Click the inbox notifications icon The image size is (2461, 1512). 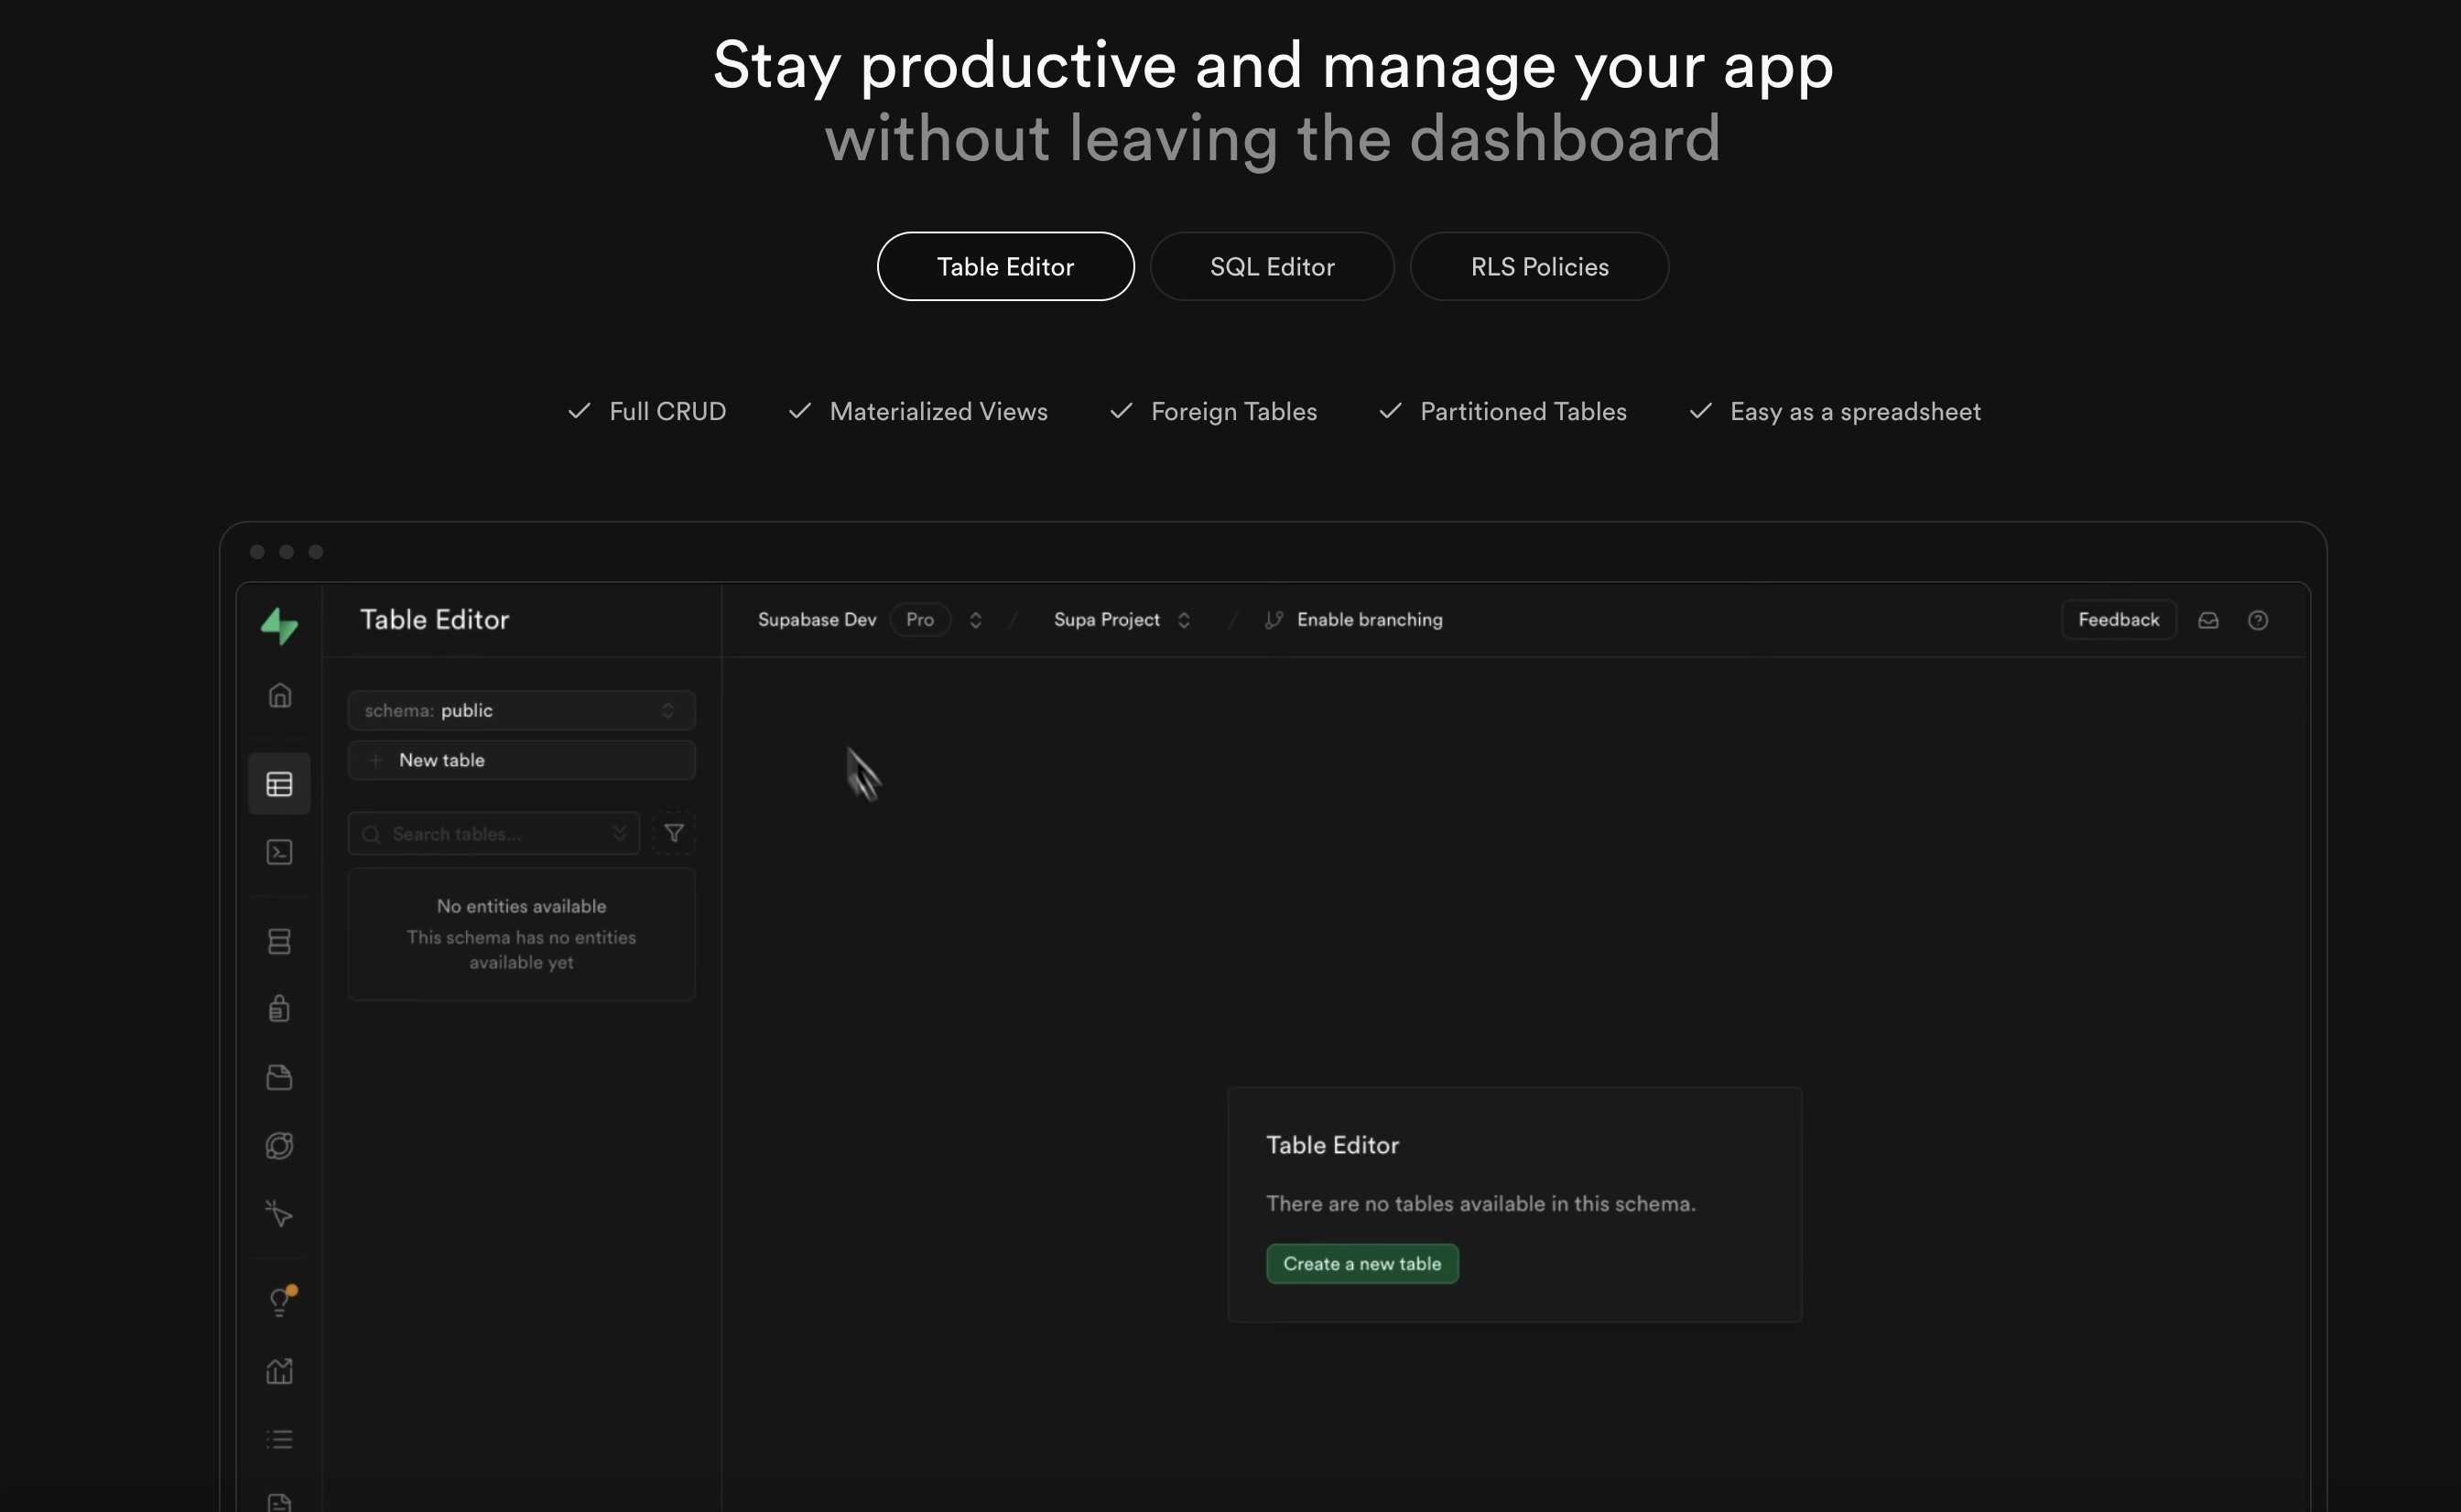click(x=2208, y=620)
